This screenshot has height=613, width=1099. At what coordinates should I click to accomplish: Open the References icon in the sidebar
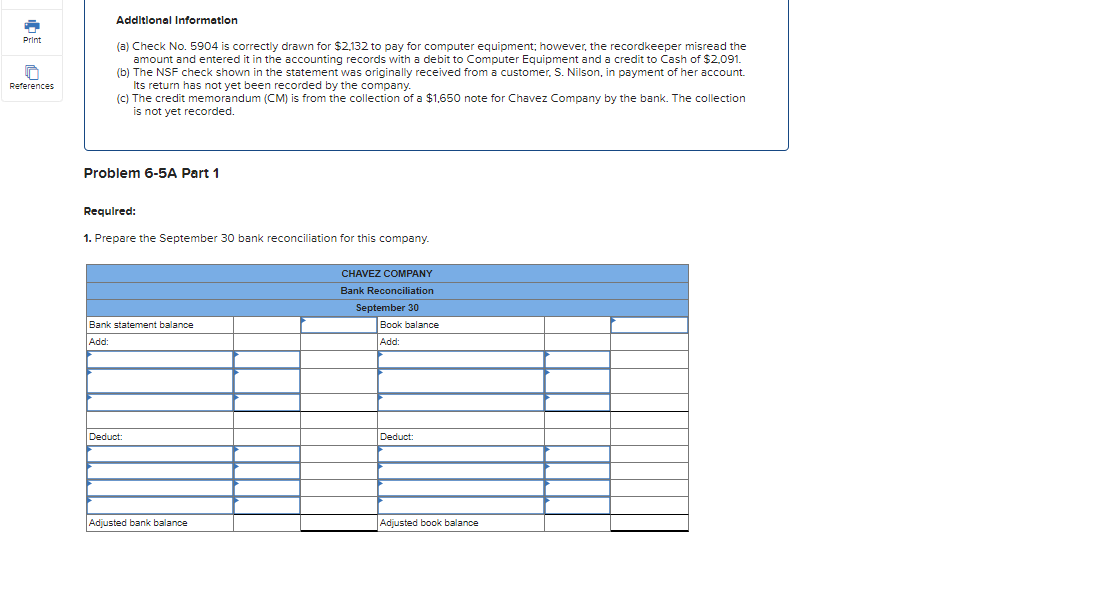32,72
